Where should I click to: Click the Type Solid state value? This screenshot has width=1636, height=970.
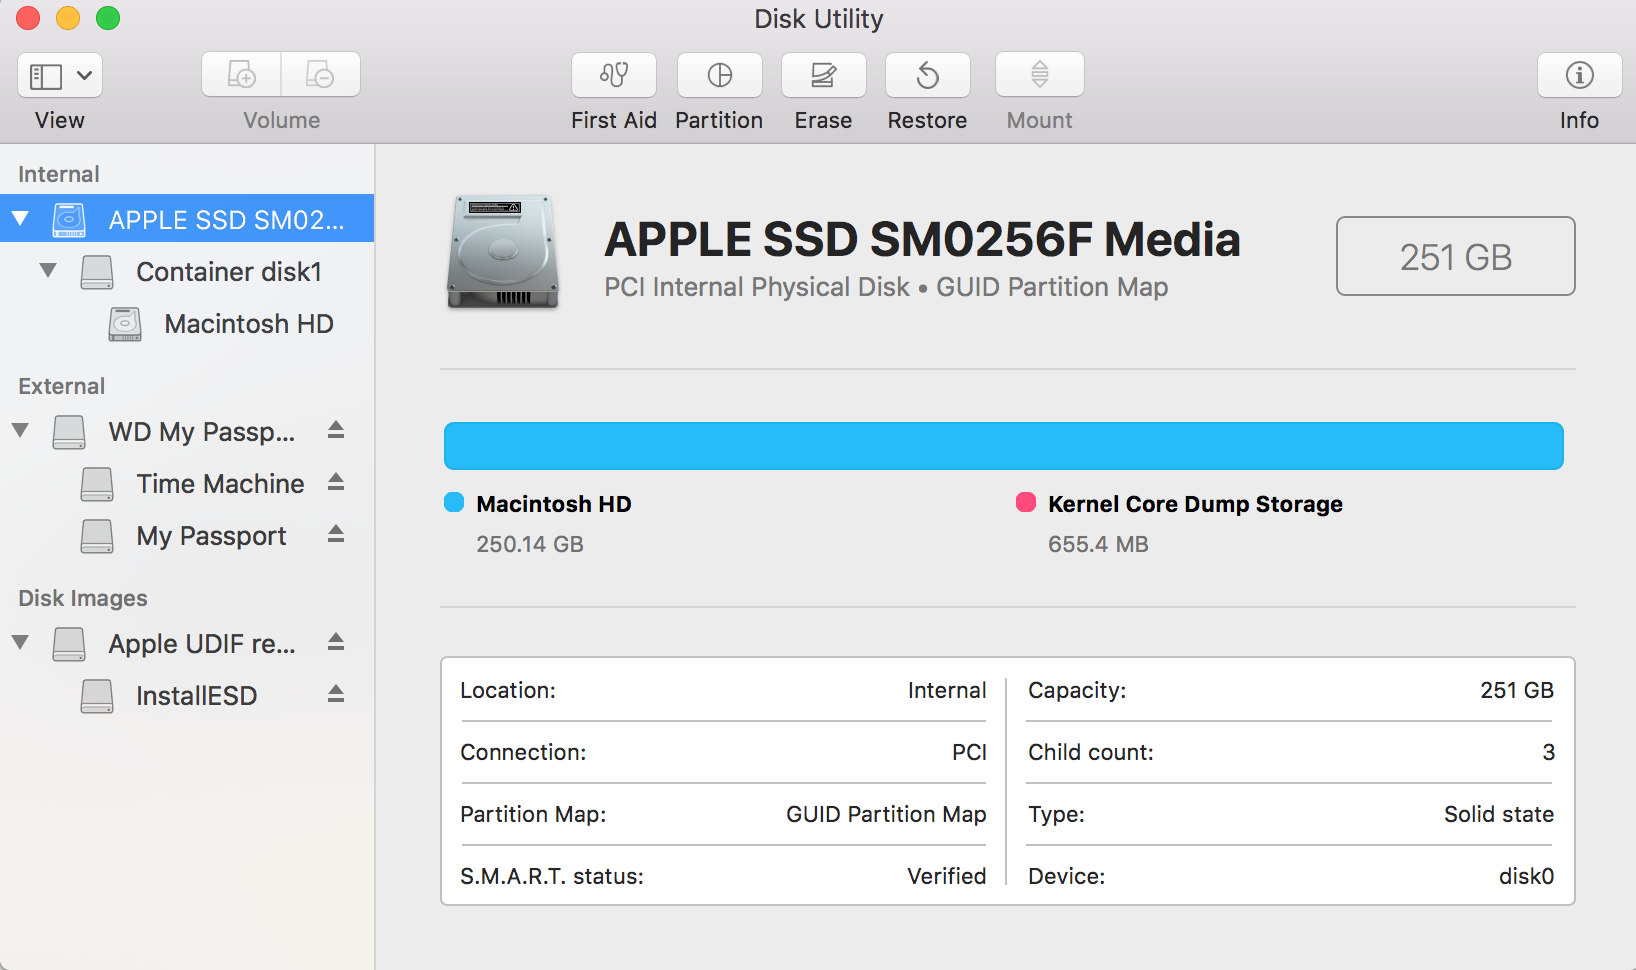[x=1499, y=814]
